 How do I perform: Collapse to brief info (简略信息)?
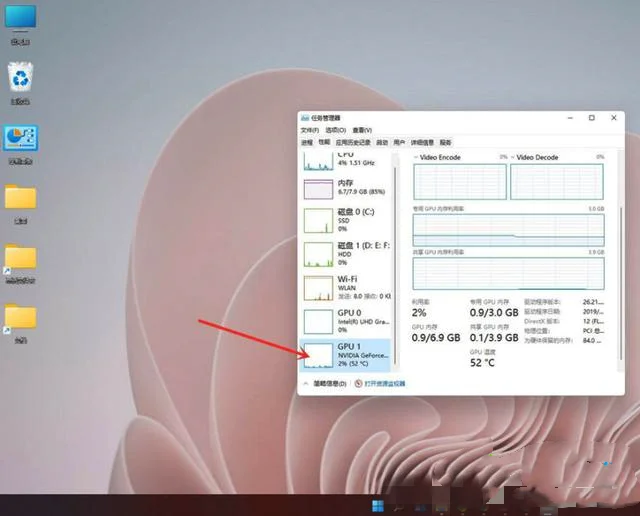click(x=327, y=383)
